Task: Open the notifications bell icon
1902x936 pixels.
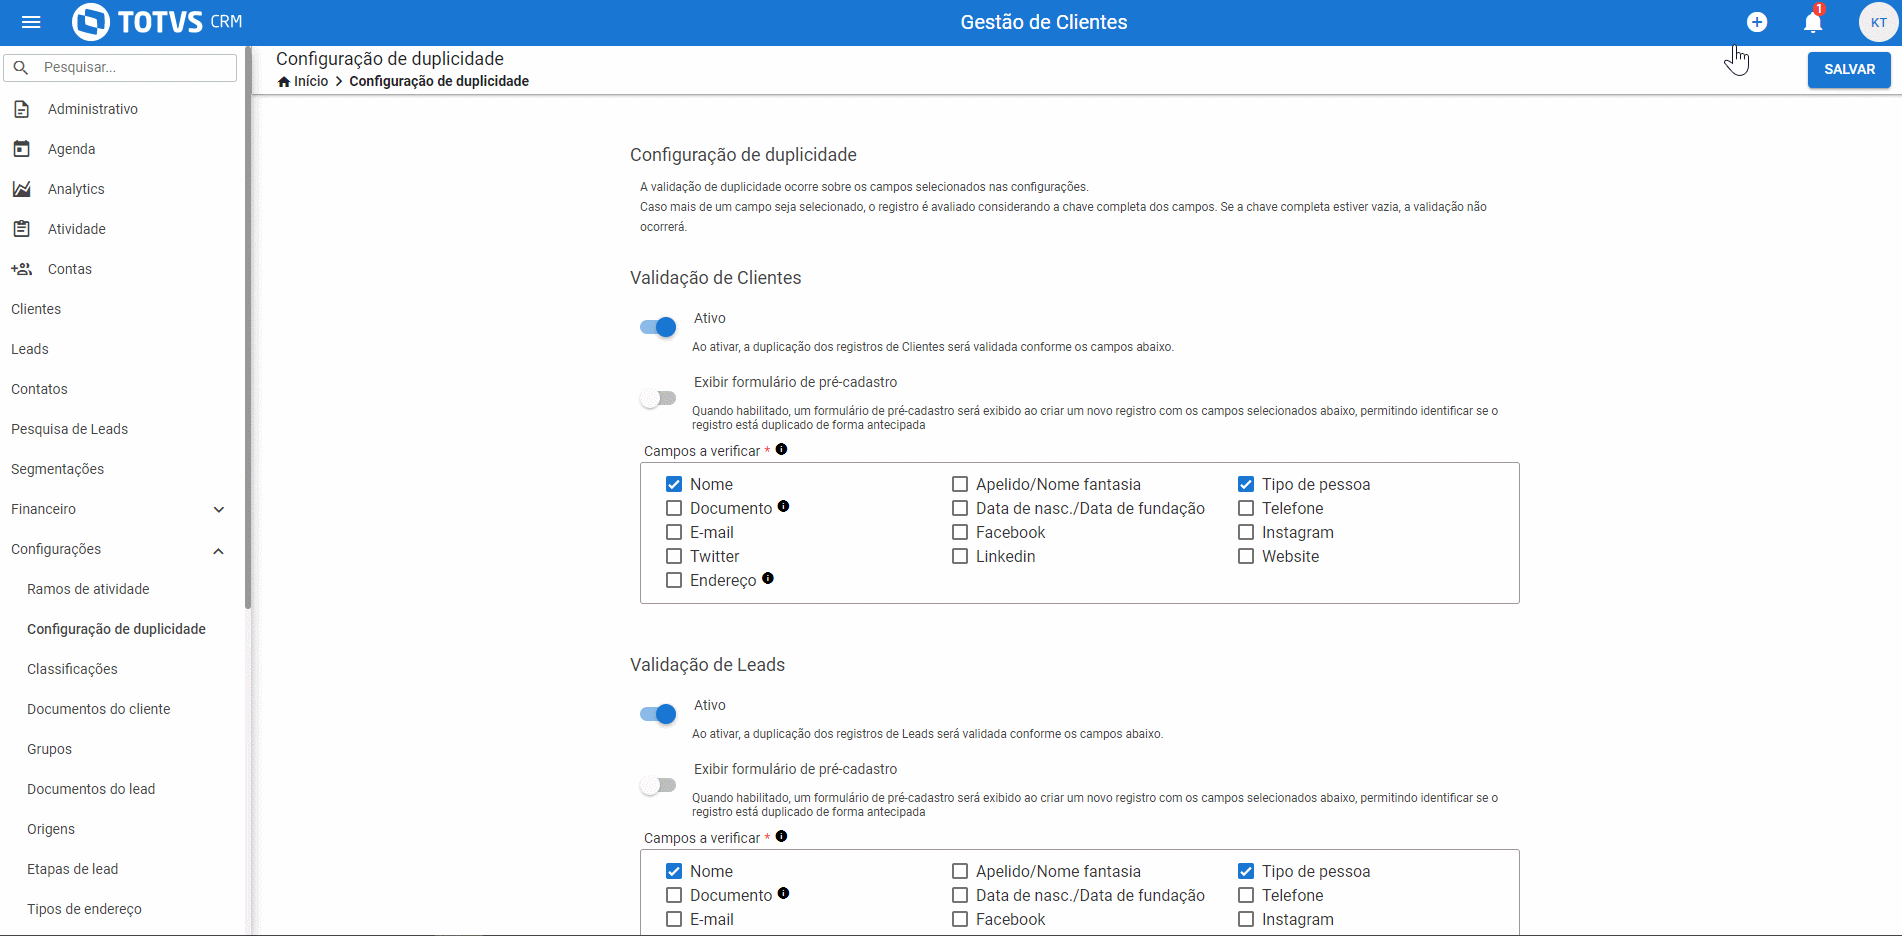Action: click(1813, 22)
